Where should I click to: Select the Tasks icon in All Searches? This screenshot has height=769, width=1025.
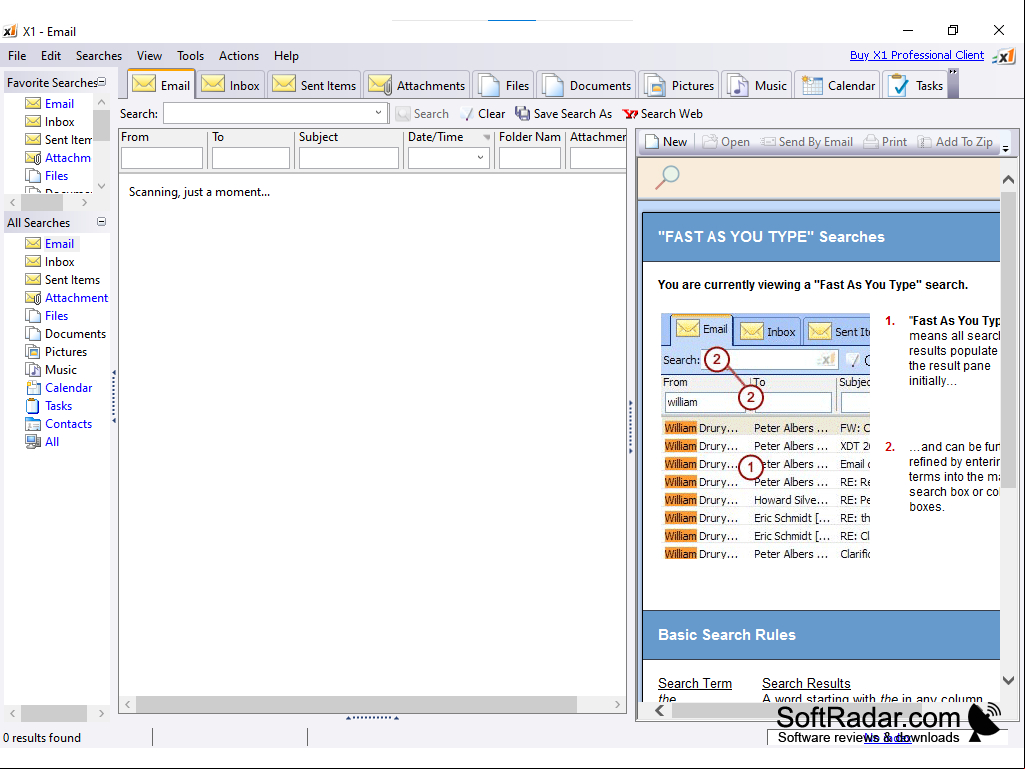33,405
